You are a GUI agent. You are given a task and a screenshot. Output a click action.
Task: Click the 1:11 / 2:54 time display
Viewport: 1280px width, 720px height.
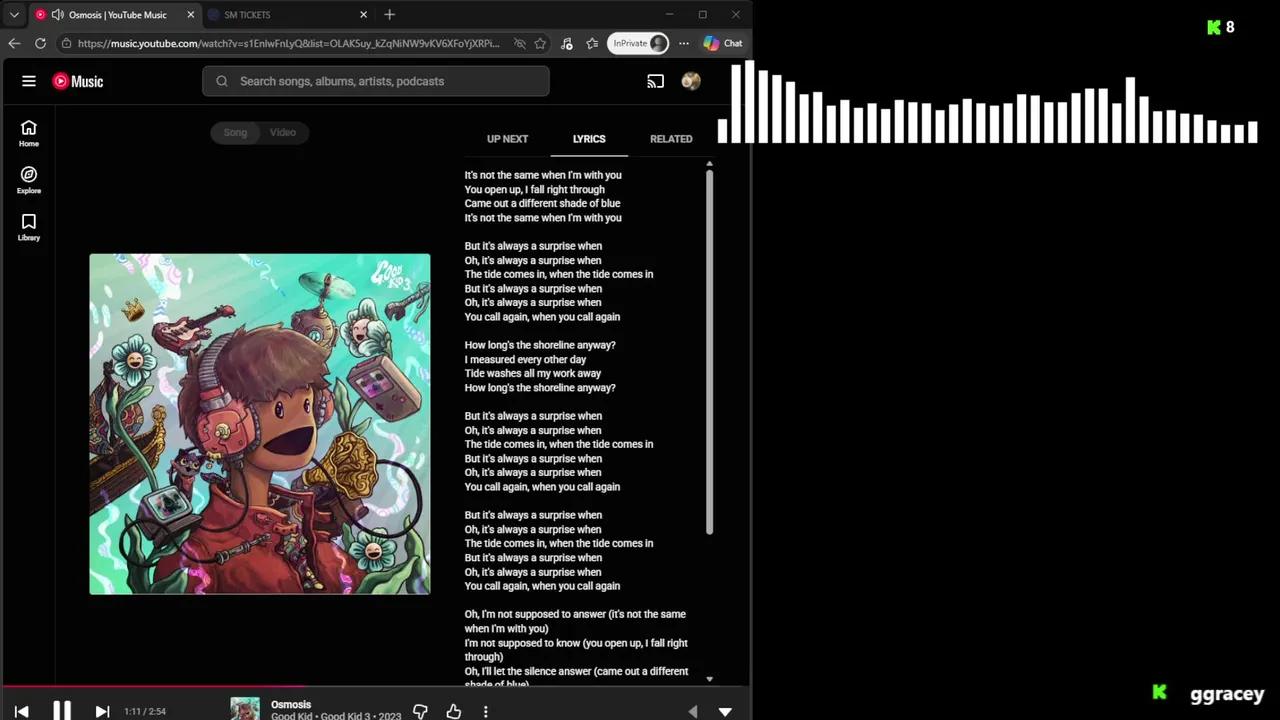point(145,711)
